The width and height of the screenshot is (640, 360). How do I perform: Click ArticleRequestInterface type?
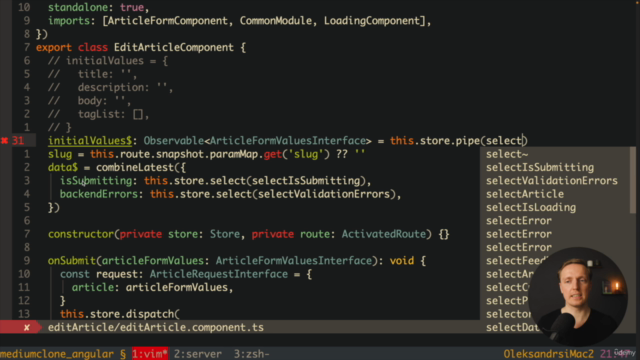(218, 274)
